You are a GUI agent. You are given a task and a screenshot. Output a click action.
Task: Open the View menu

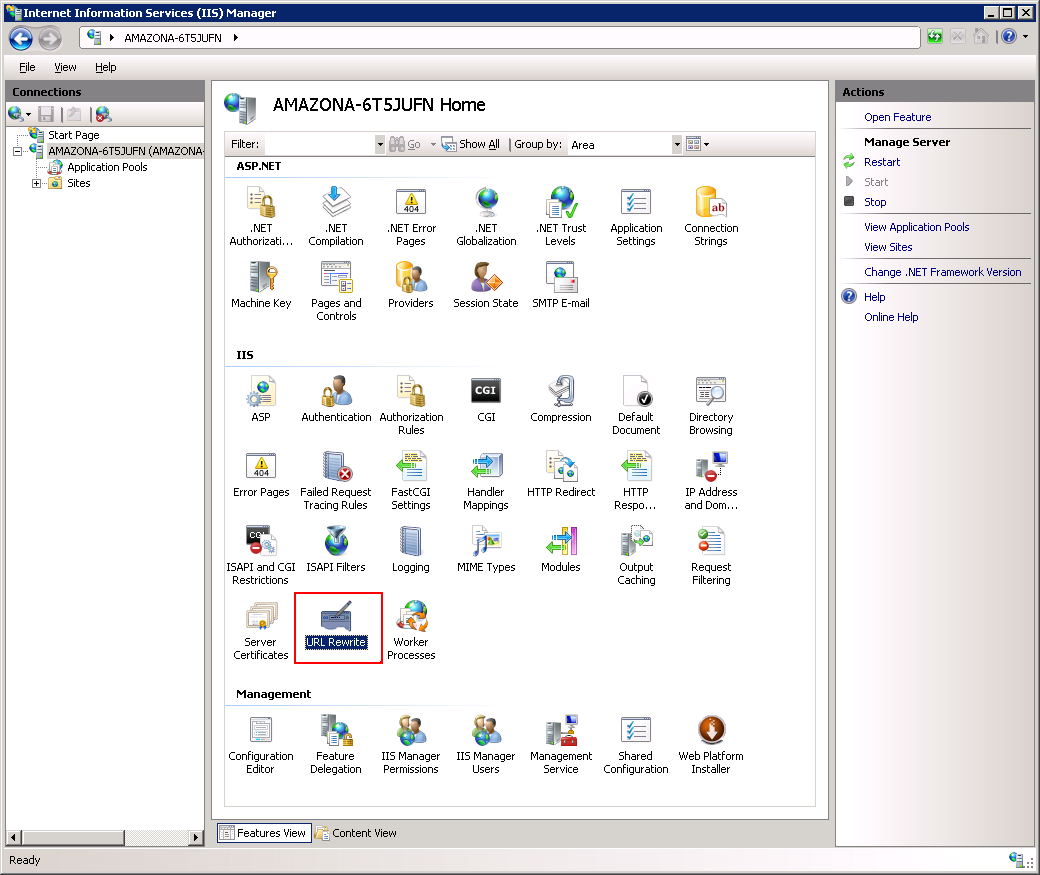pyautogui.click(x=65, y=67)
